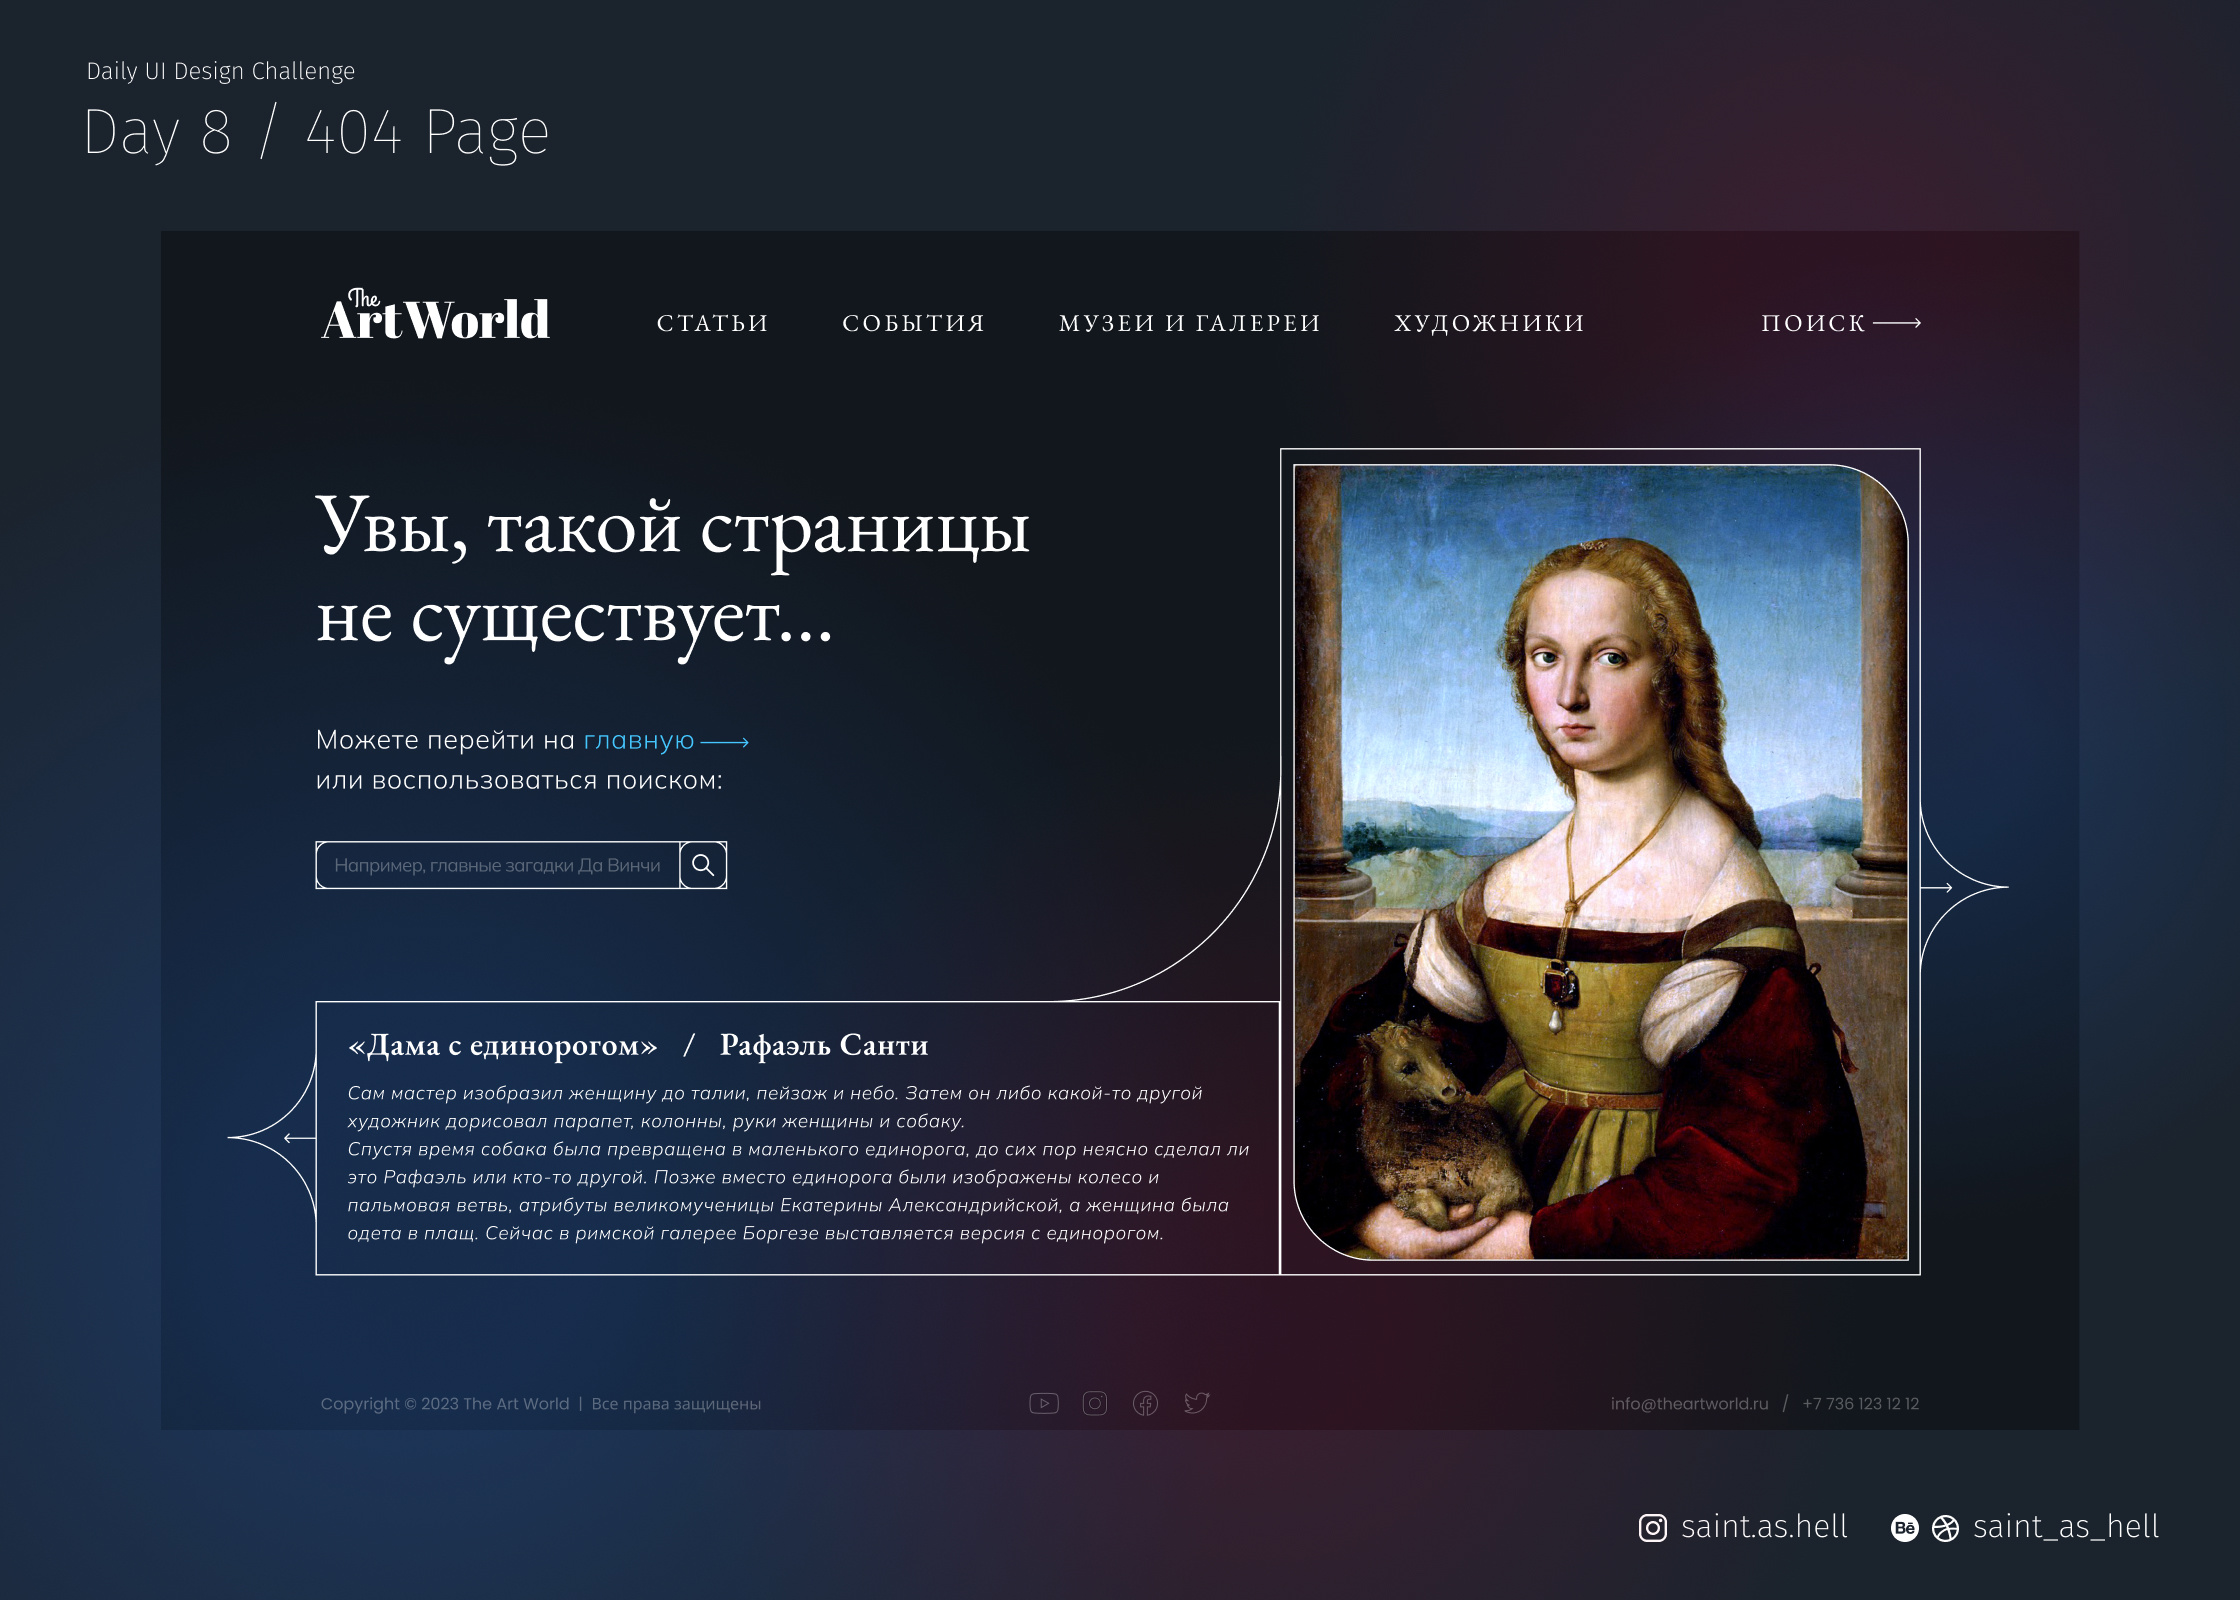Click the ПОИСК link with arrow

click(x=1841, y=323)
